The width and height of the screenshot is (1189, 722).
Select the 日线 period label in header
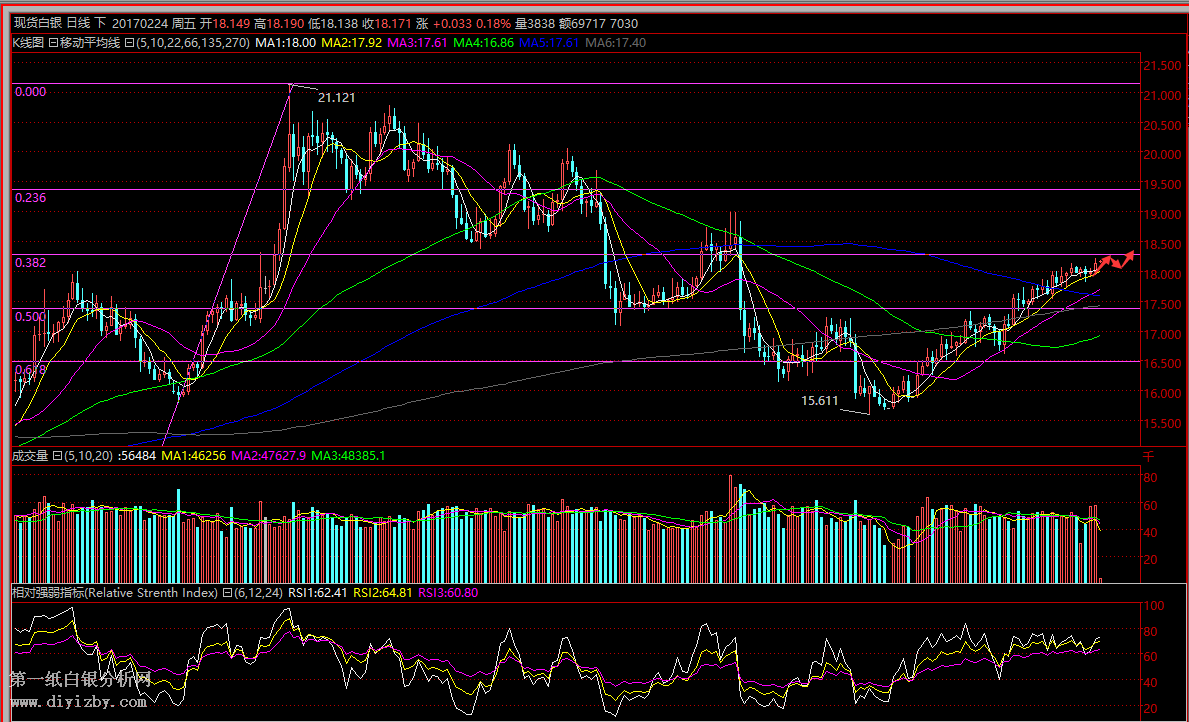point(78,24)
